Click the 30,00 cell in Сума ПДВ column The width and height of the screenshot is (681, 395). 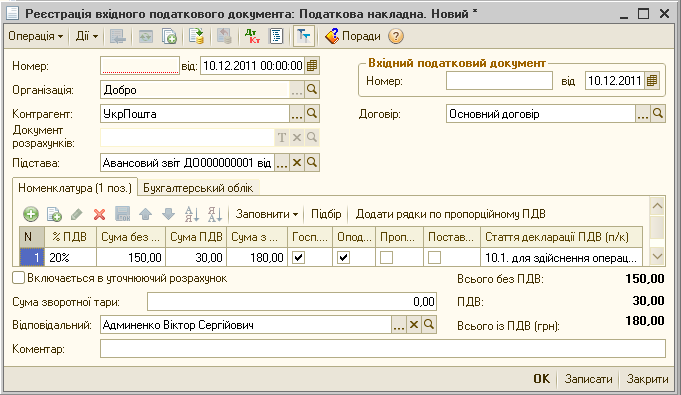pos(196,258)
